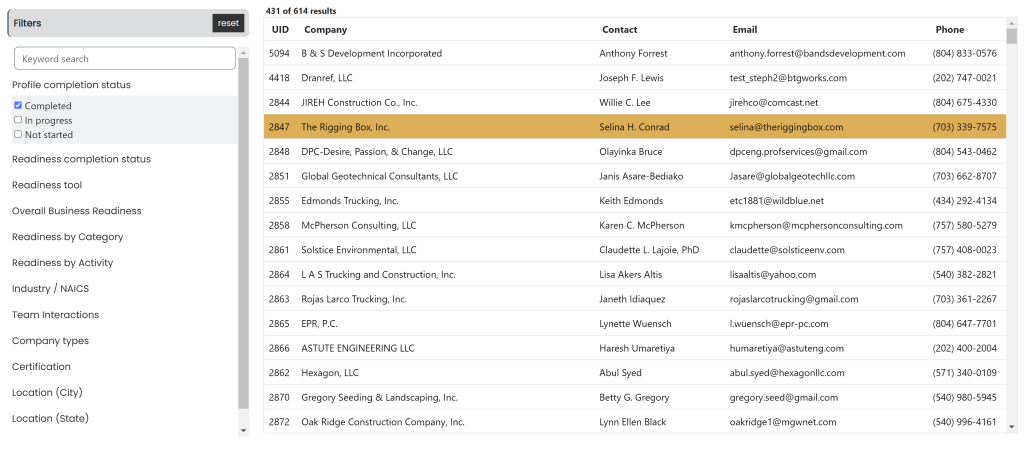This screenshot has width=1024, height=460.
Task: Sort by the Company column header
Action: [325, 30]
